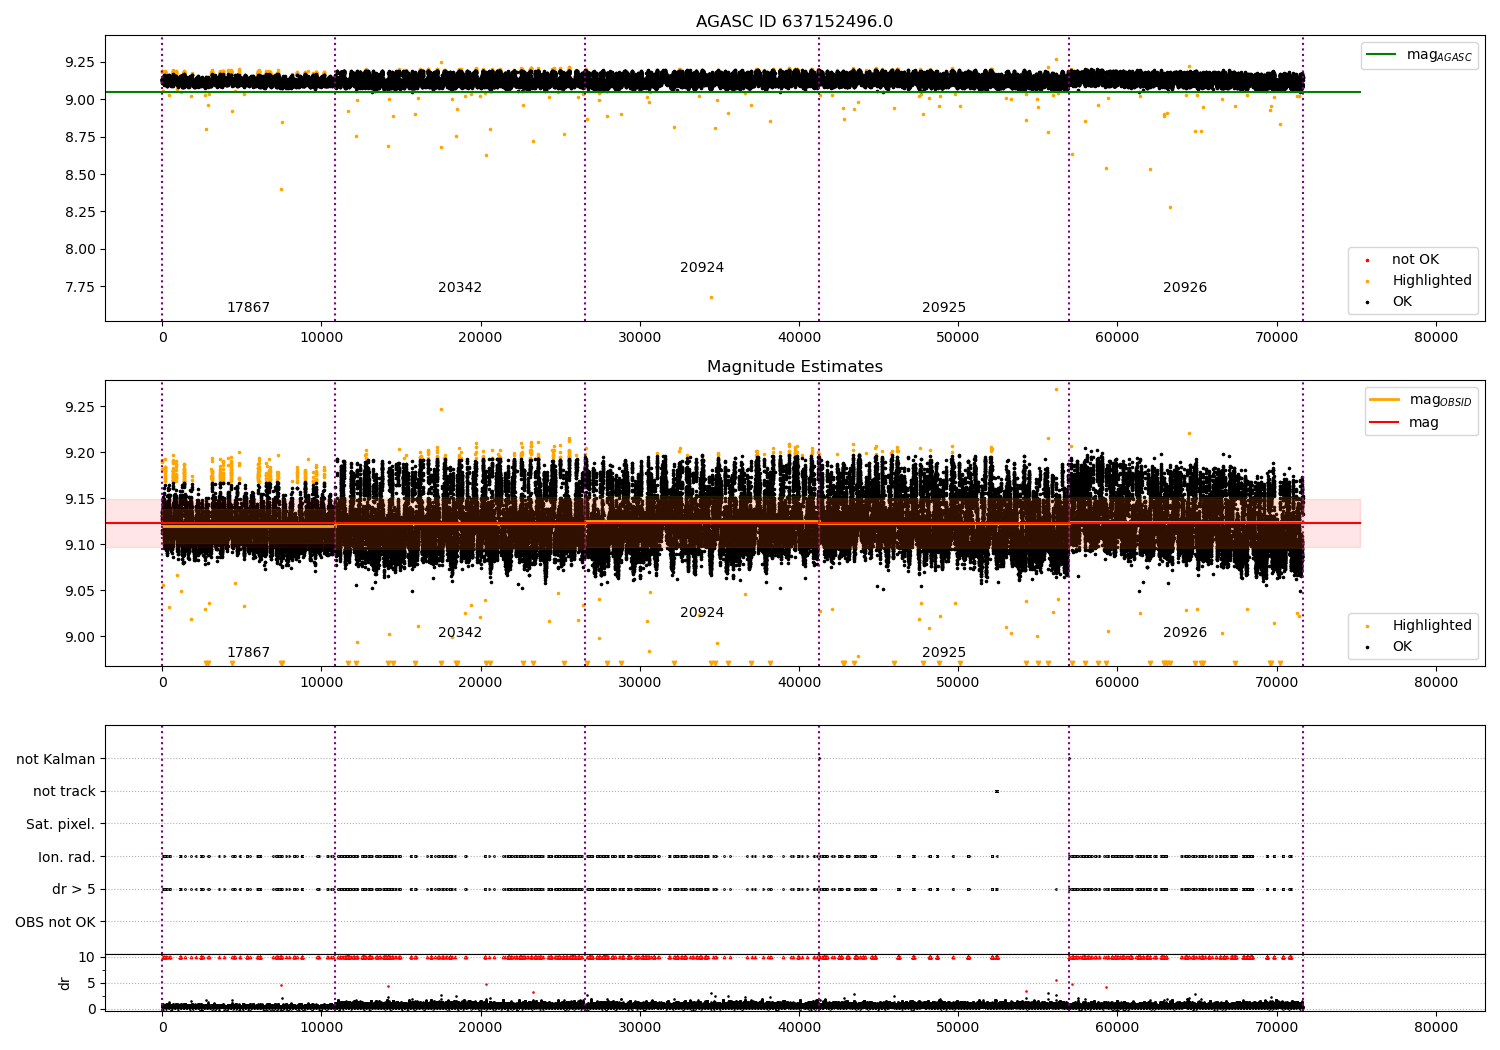Click obsid label 20926 in Magnitude Estimates plot
This screenshot has height=1050, width=1500.
pos(1185,633)
